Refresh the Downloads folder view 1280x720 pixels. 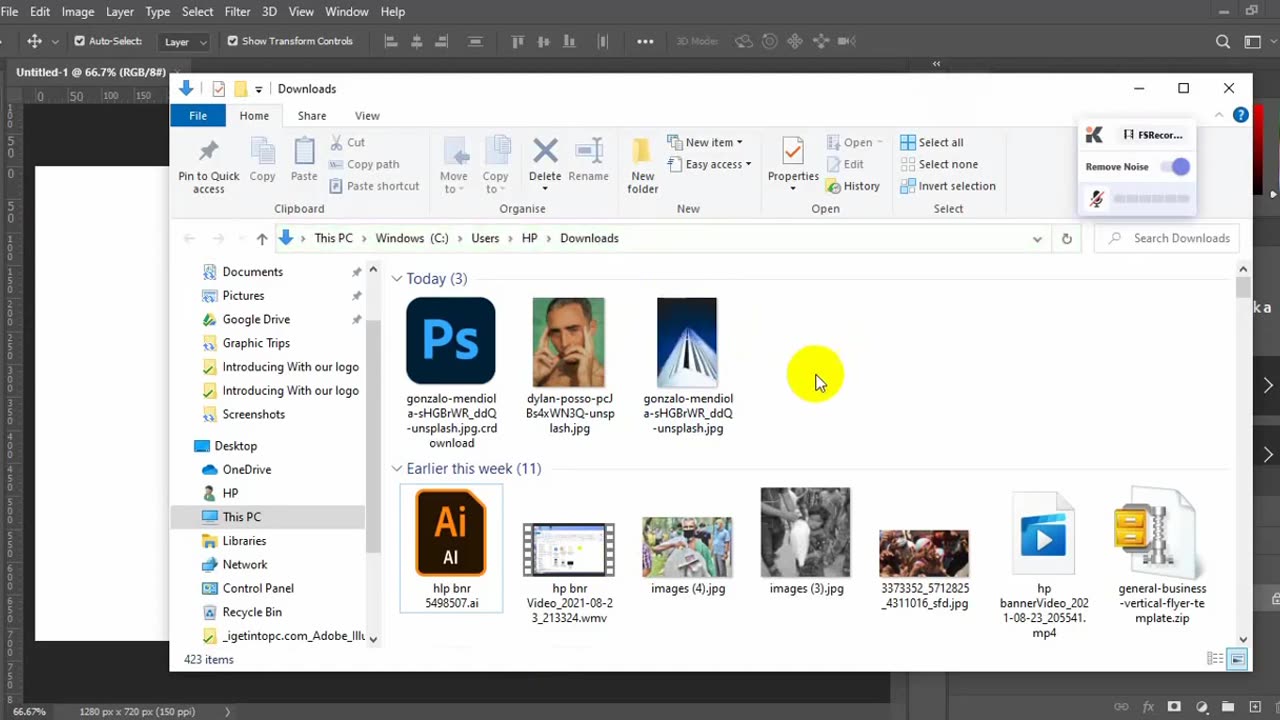tap(1066, 238)
